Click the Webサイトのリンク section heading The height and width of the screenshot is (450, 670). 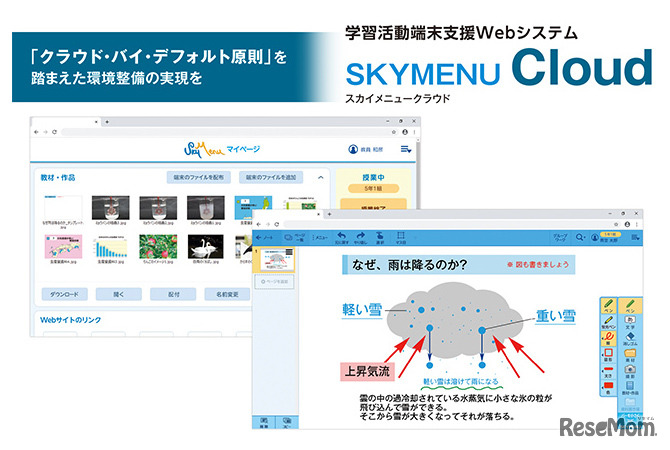(x=71, y=320)
